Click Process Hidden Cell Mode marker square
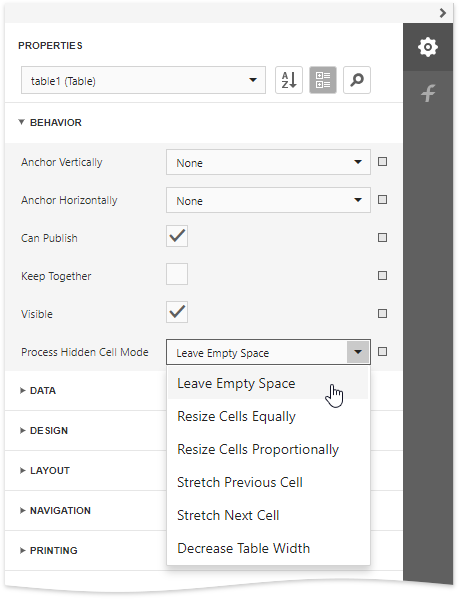Viewport: 459px width, 599px height. click(x=382, y=351)
